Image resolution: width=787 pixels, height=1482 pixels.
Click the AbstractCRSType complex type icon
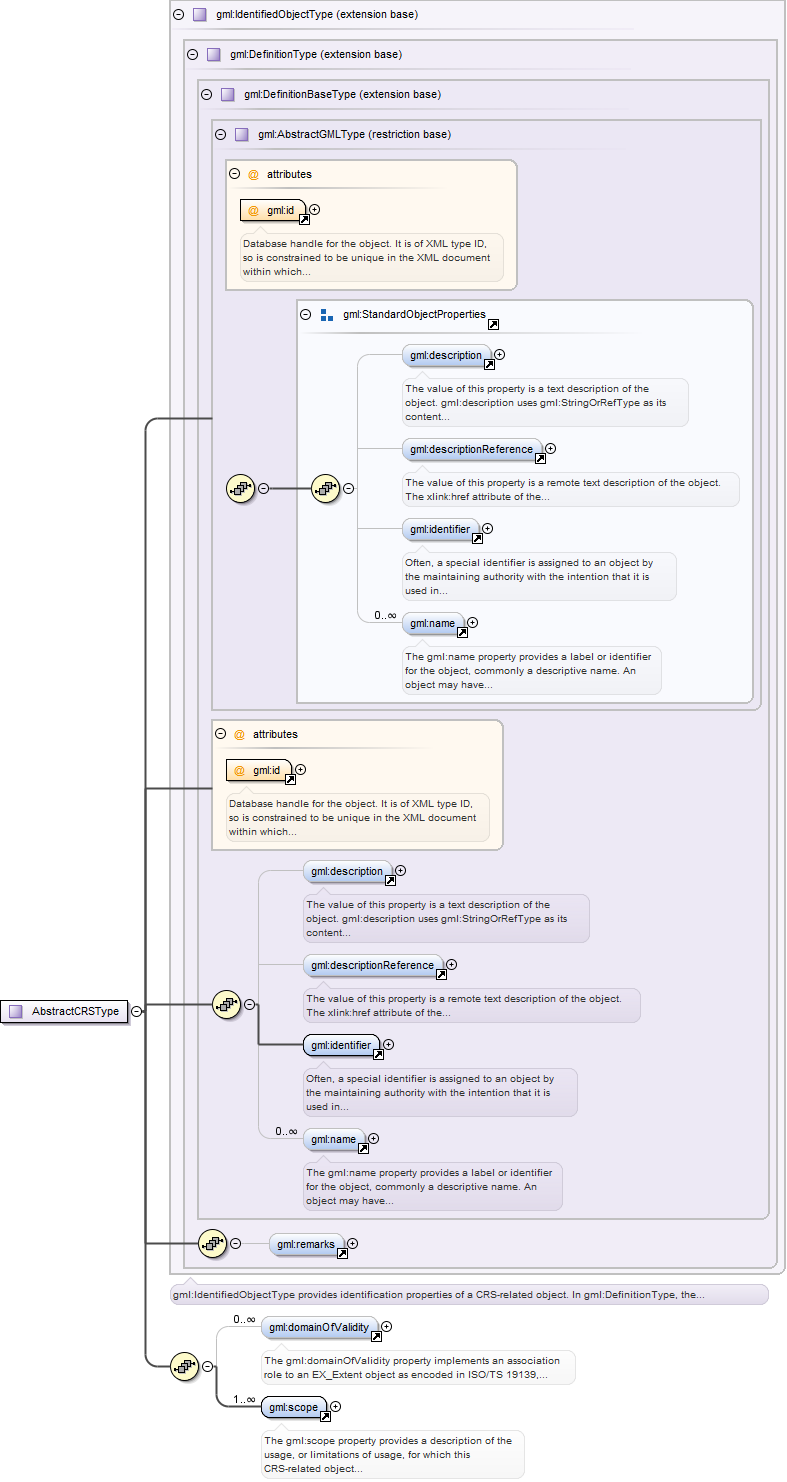(x=15, y=1011)
